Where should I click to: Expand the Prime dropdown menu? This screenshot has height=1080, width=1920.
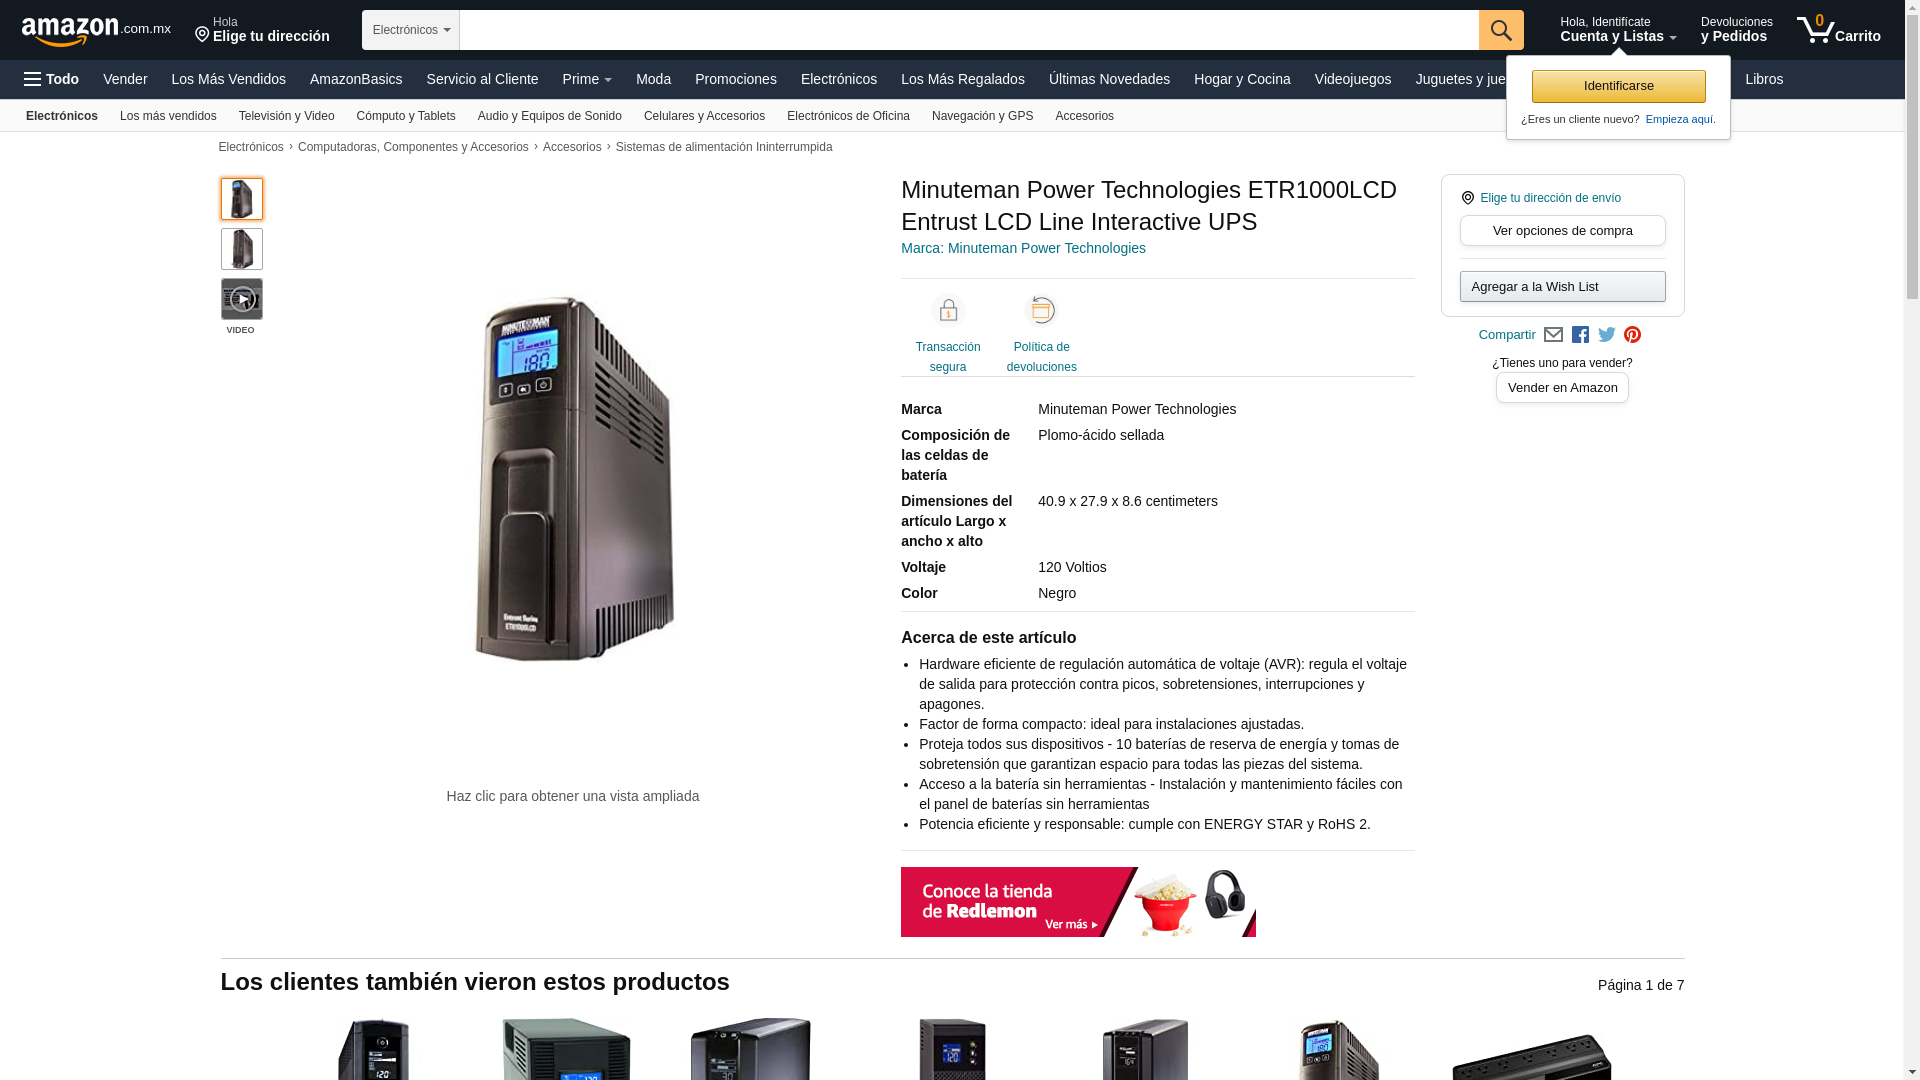[587, 79]
